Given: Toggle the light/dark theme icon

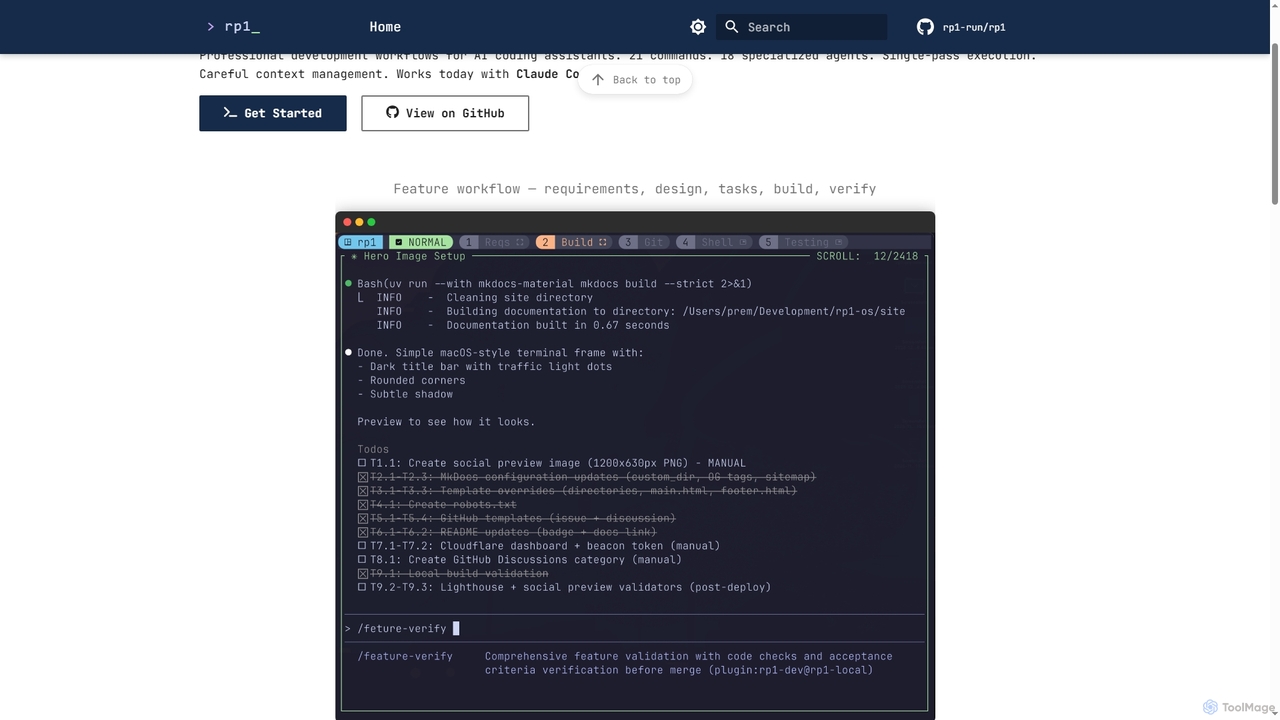Looking at the screenshot, I should coord(698,27).
